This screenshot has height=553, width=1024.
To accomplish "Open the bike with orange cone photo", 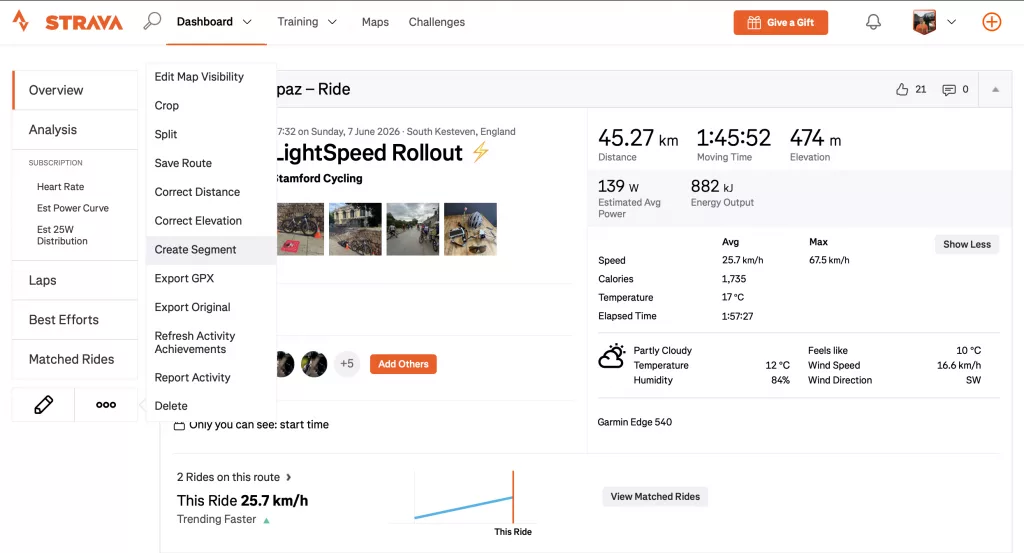I will [x=300, y=229].
